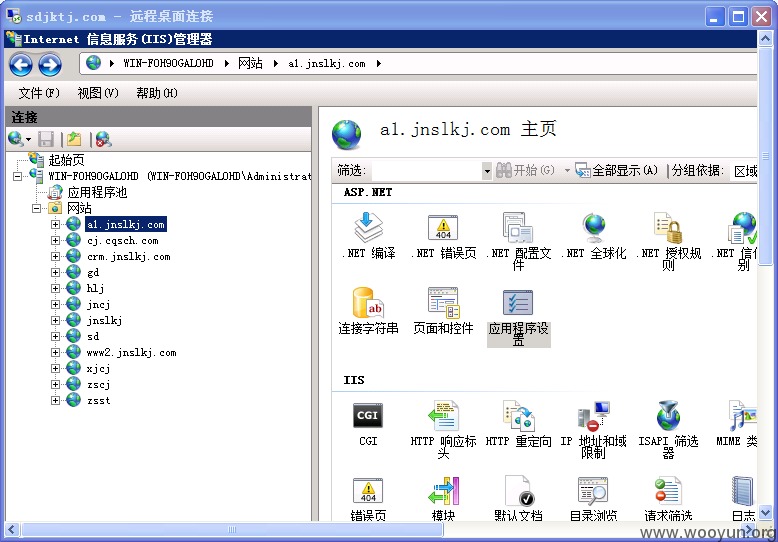Click the vertical scrollbar up arrow

click(x=765, y=38)
